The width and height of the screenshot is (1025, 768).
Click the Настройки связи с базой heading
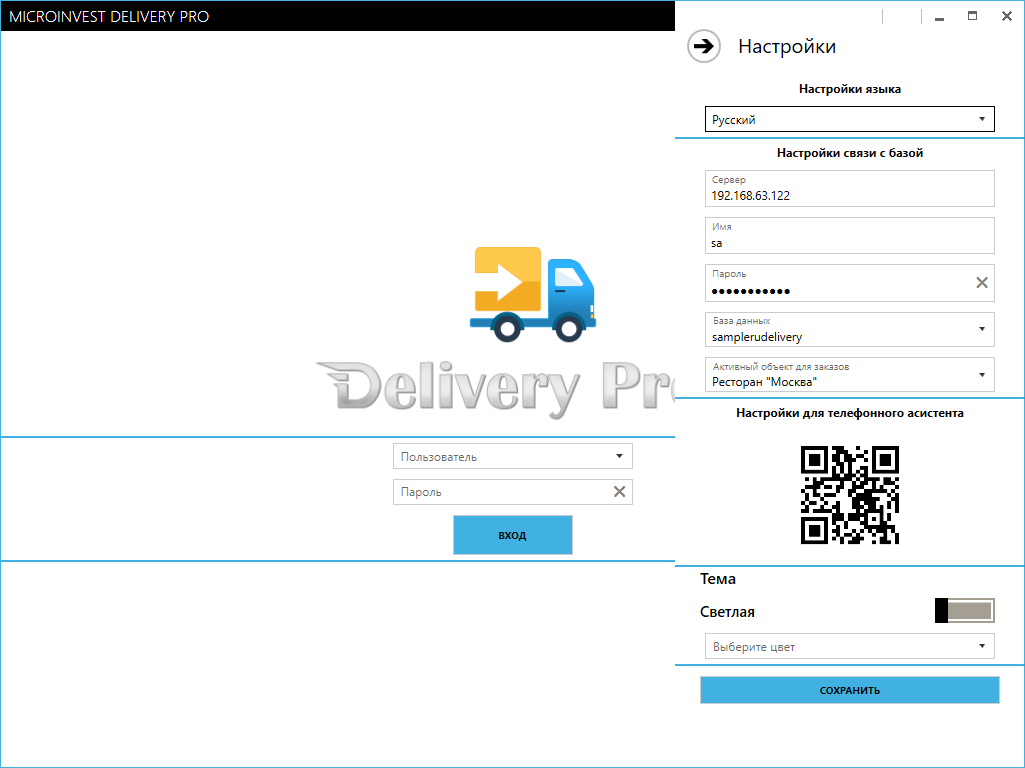click(x=849, y=153)
